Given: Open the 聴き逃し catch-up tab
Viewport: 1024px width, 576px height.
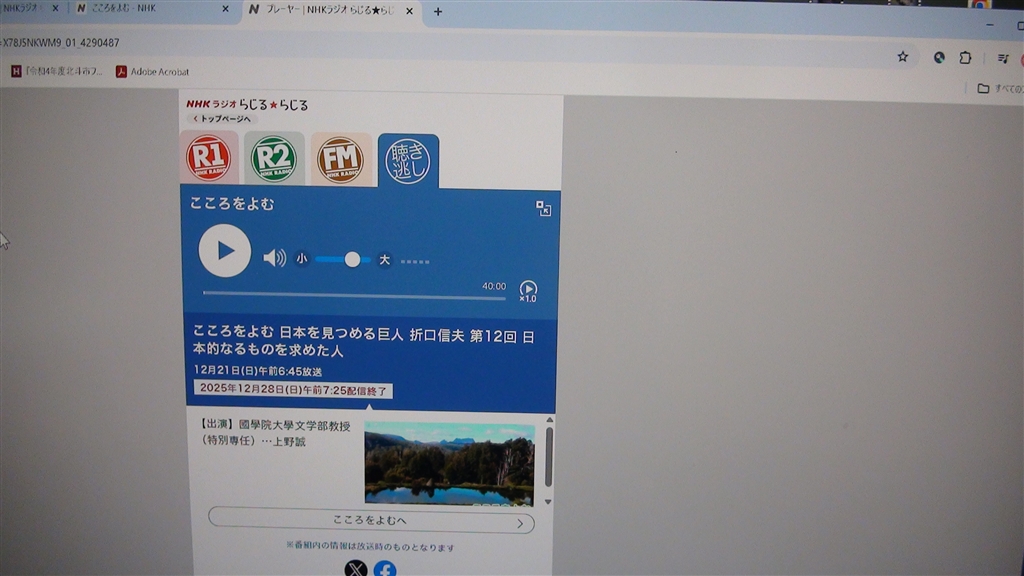Looking at the screenshot, I should (x=408, y=161).
